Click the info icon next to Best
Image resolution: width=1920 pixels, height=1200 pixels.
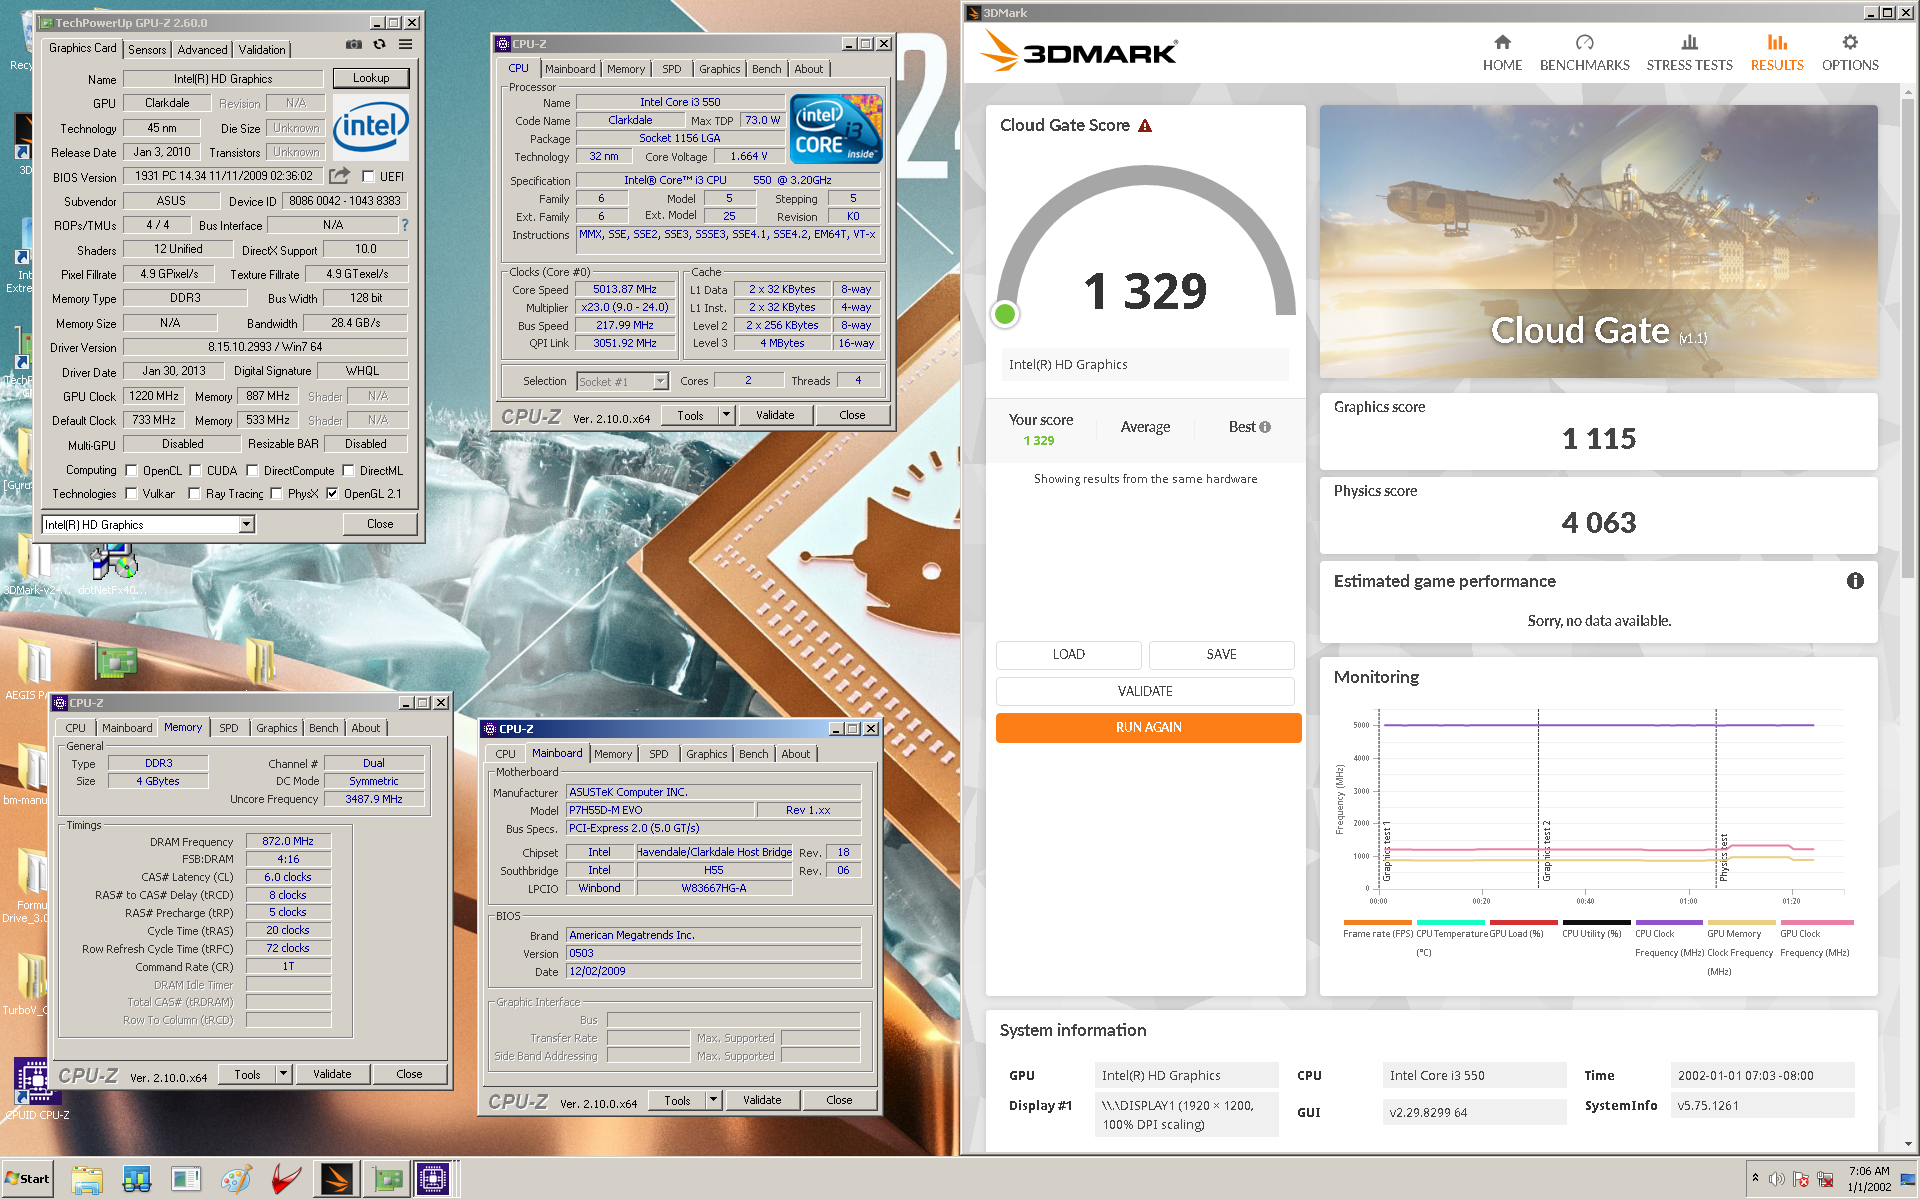(x=1265, y=427)
